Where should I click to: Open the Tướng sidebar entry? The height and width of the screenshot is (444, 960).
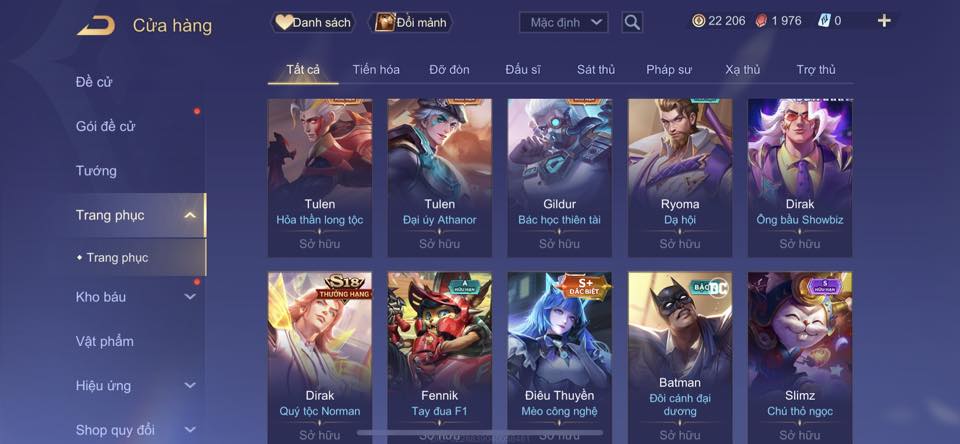tap(96, 171)
